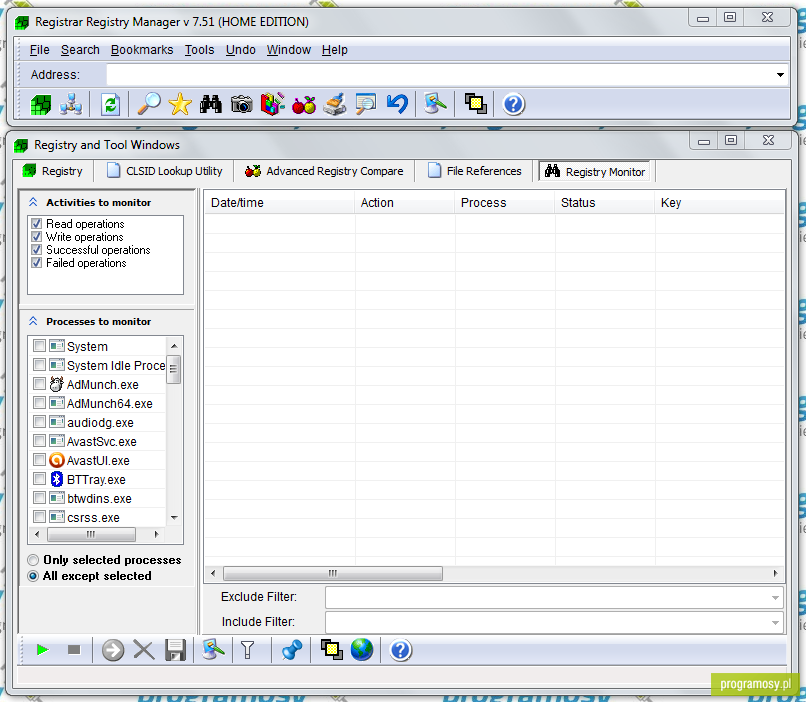Open help from the bottom toolbar
The height and width of the screenshot is (702, 806).
400,650
